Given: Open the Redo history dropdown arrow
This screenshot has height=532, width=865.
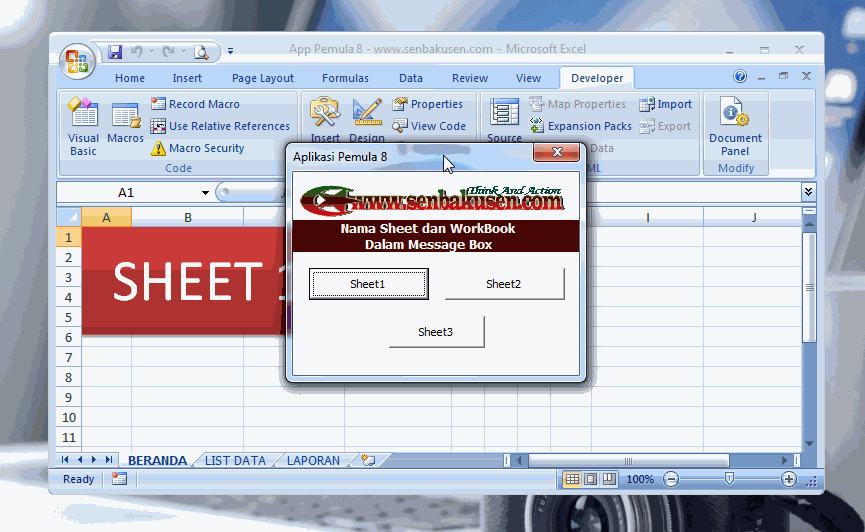Looking at the screenshot, I should pos(183,52).
